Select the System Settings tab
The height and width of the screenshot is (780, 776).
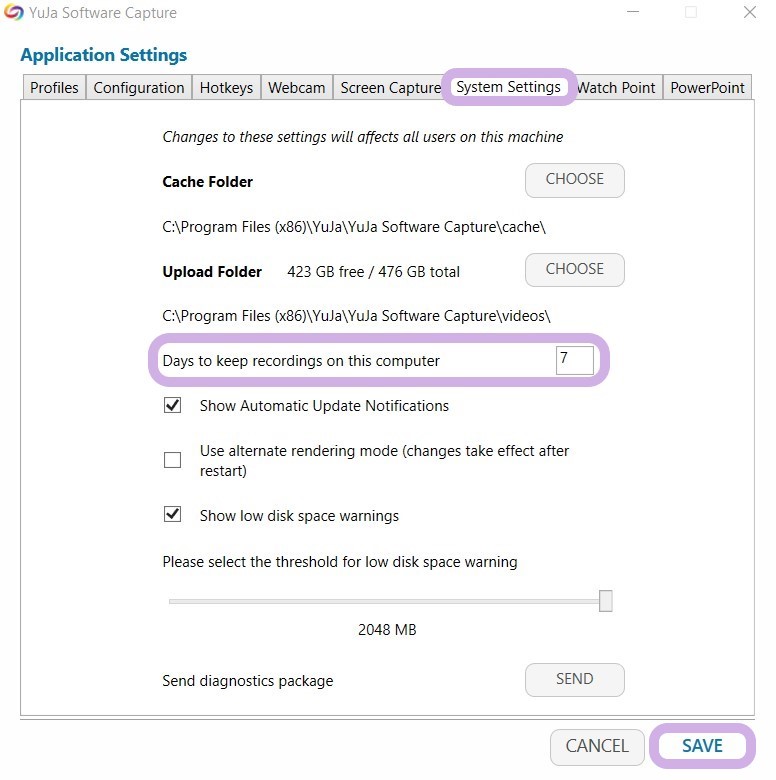pos(508,87)
